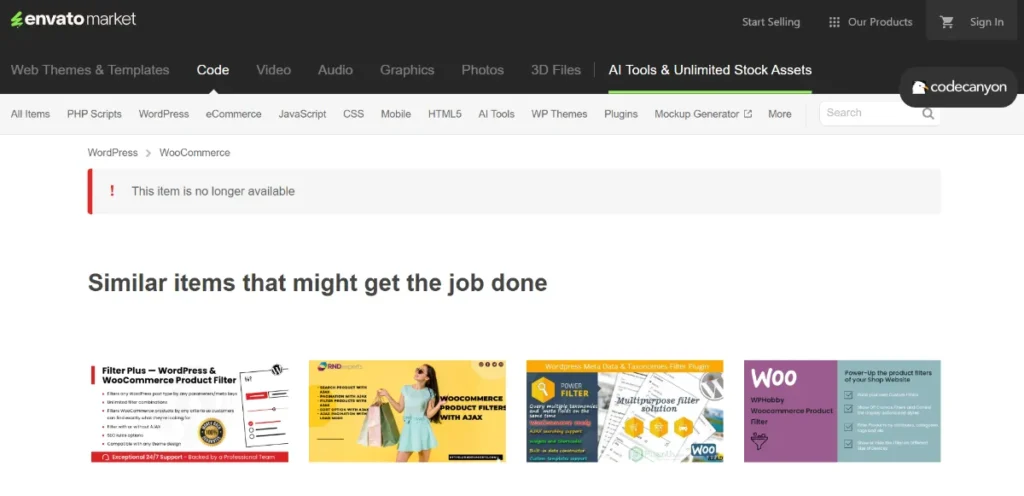Open AI Tools & Unlimited Stock Assets

tap(710, 70)
